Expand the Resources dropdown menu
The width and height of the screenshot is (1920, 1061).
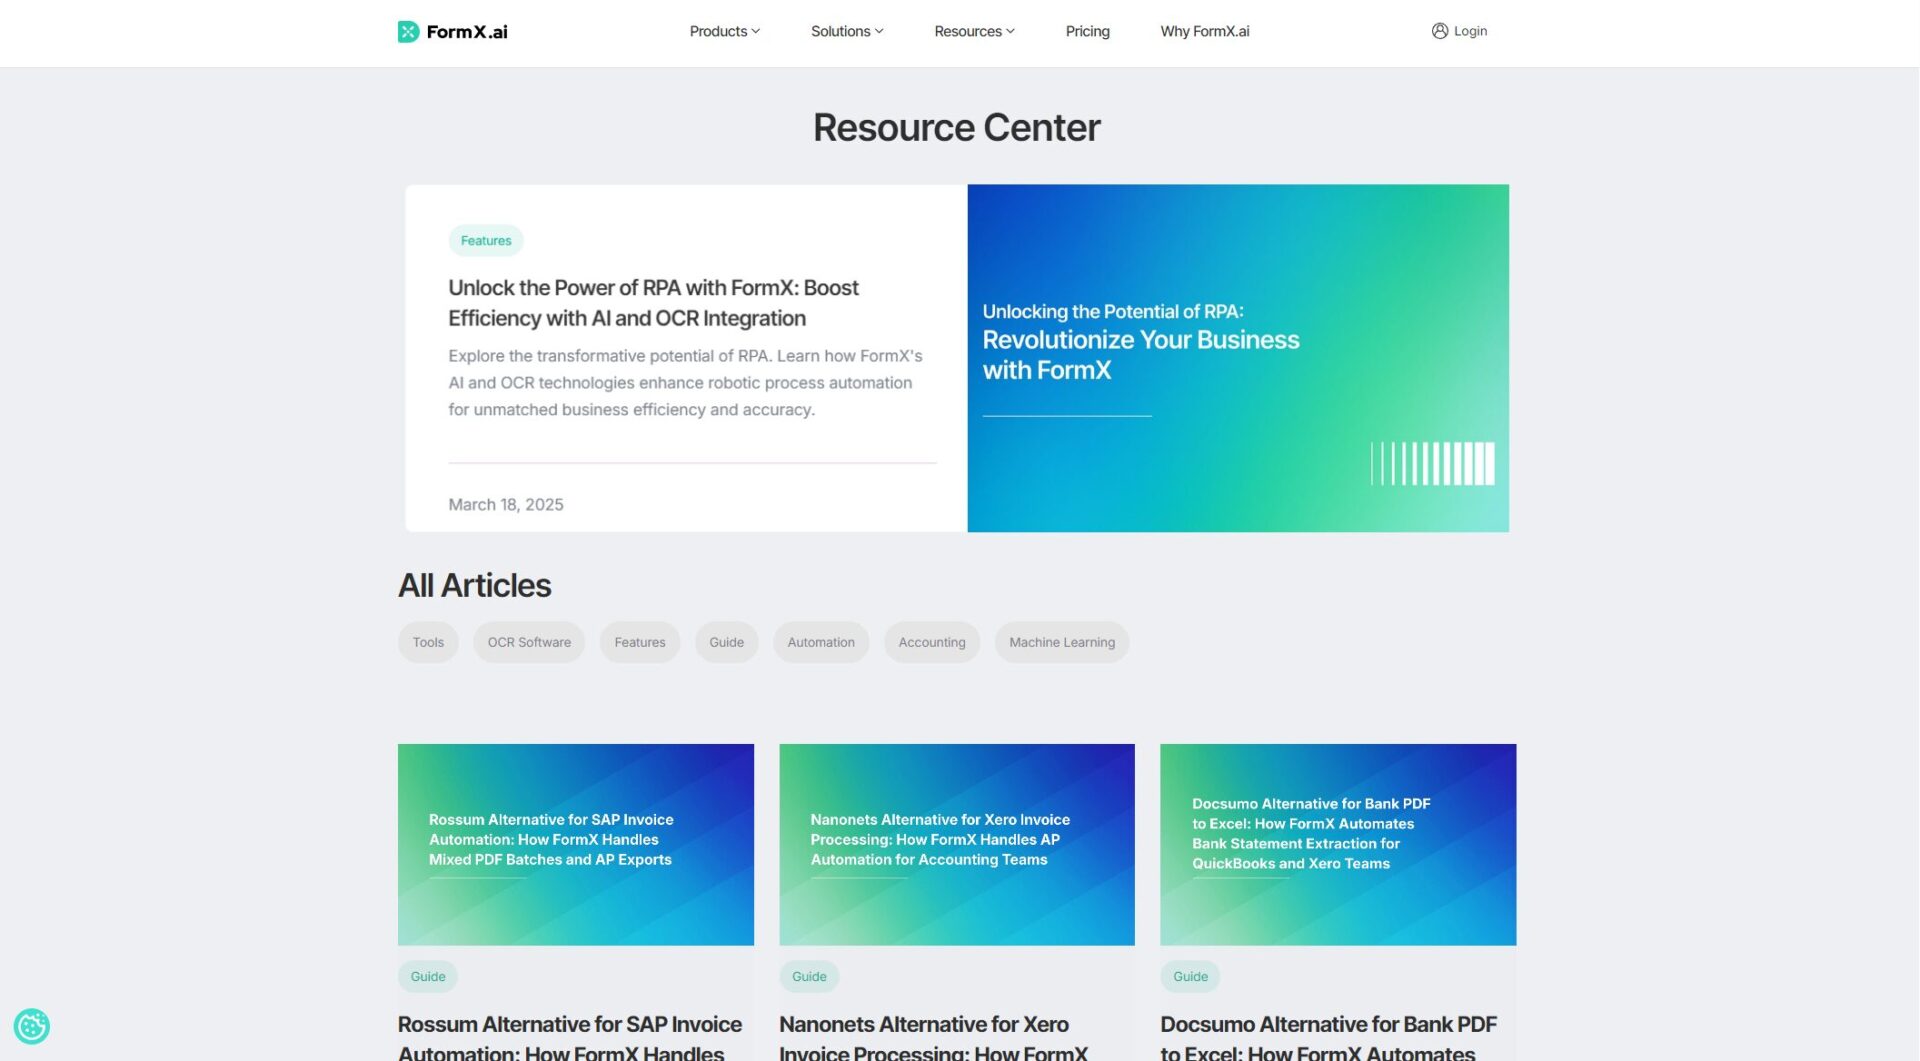(x=973, y=31)
